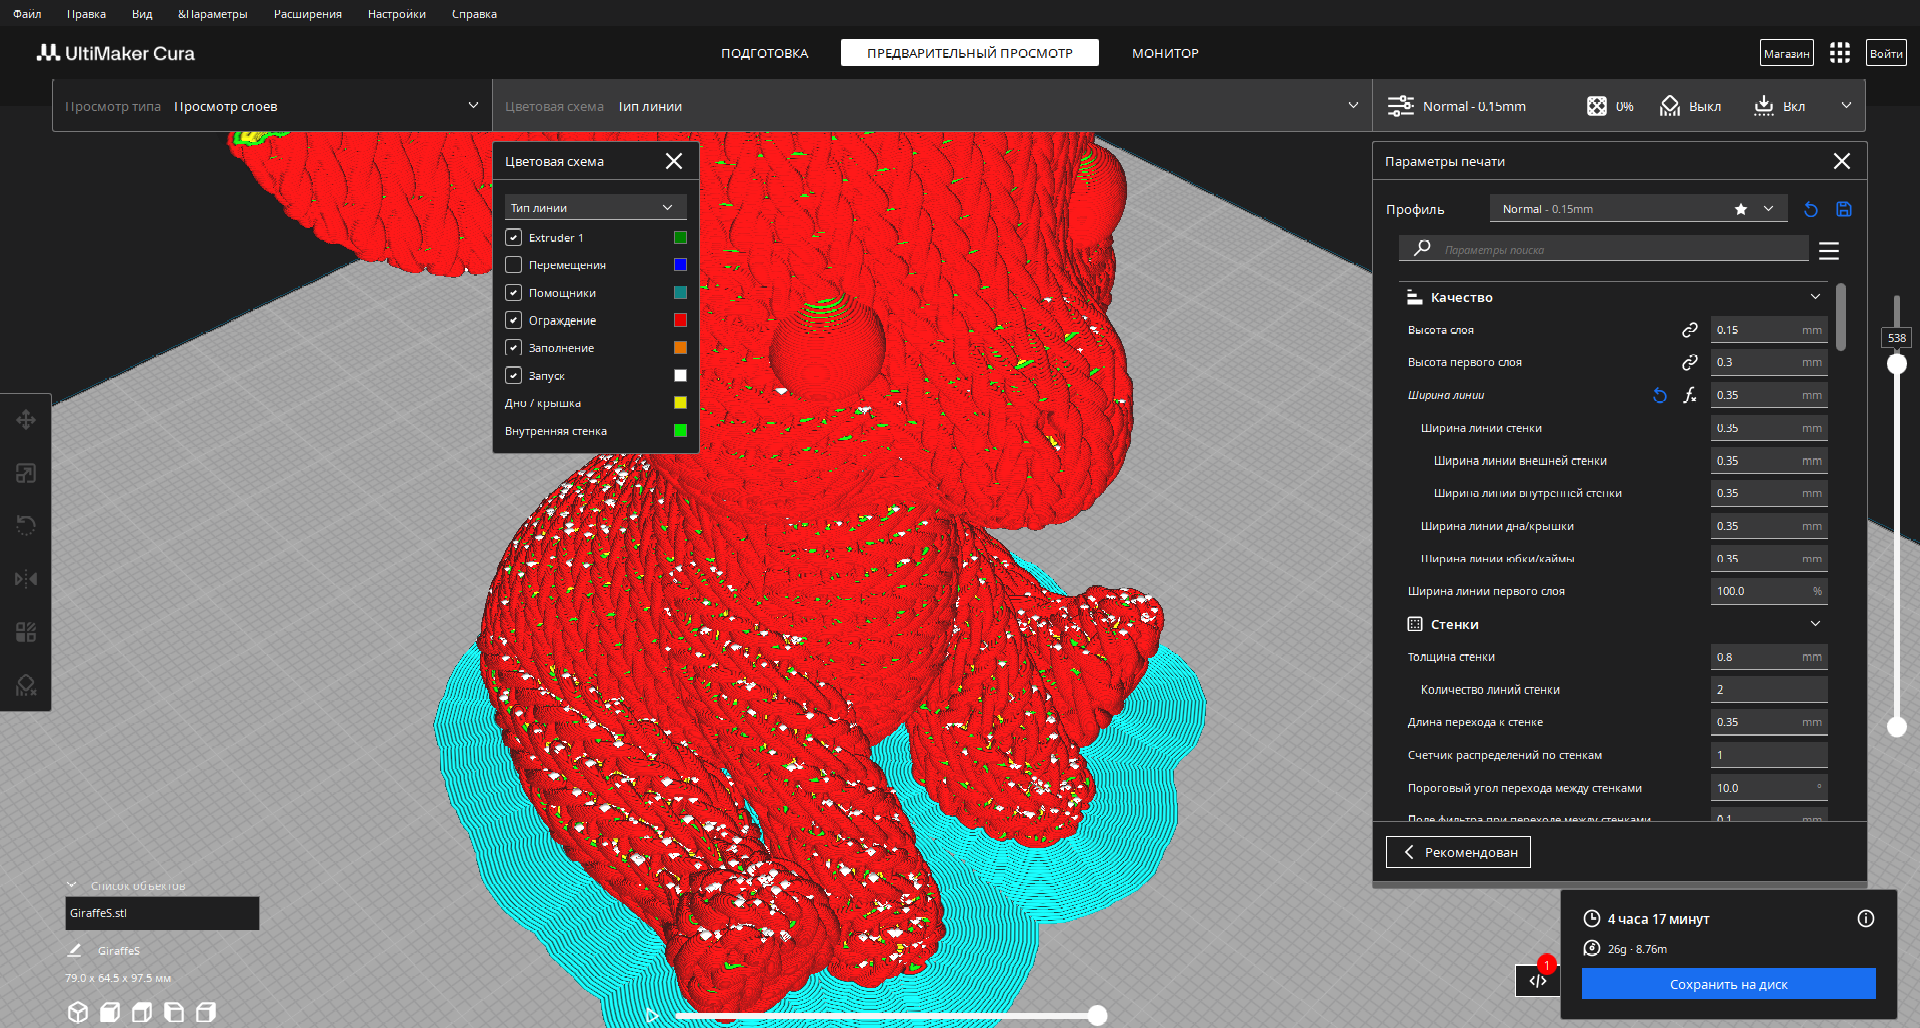1920x1028 pixels.
Task: Open the Настройки menu
Action: (x=396, y=14)
